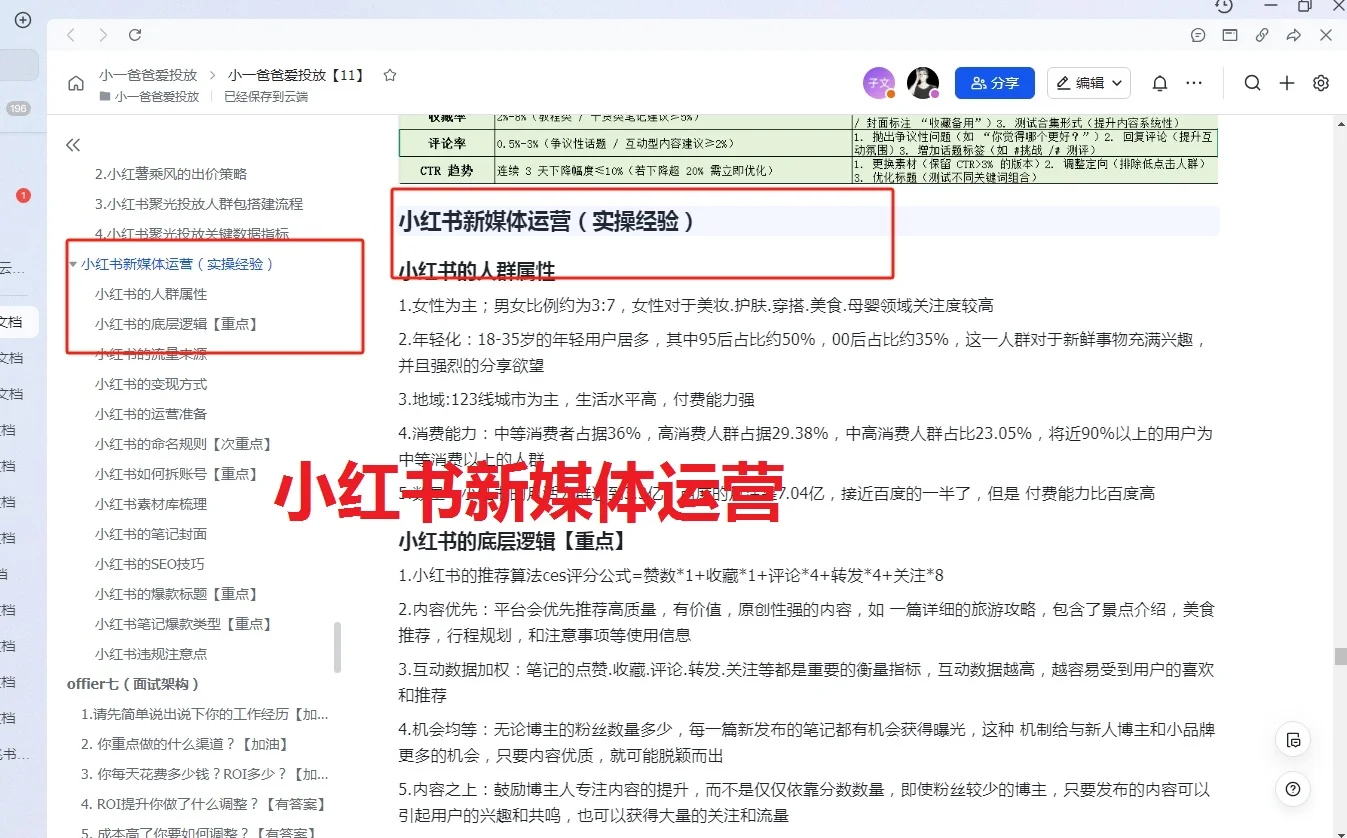
Task: Open the notifications bell
Action: point(1160,83)
